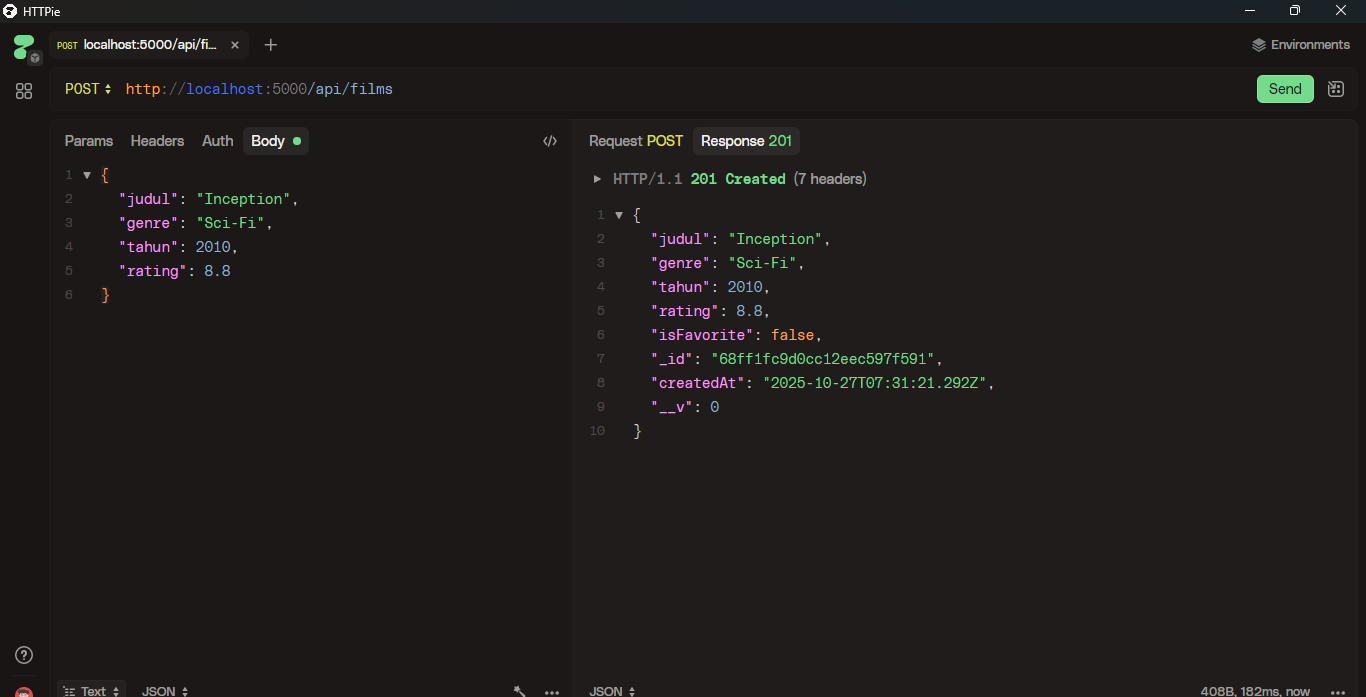Collapse the response JSON root object
Viewport: 1366px width, 697px height.
point(619,215)
